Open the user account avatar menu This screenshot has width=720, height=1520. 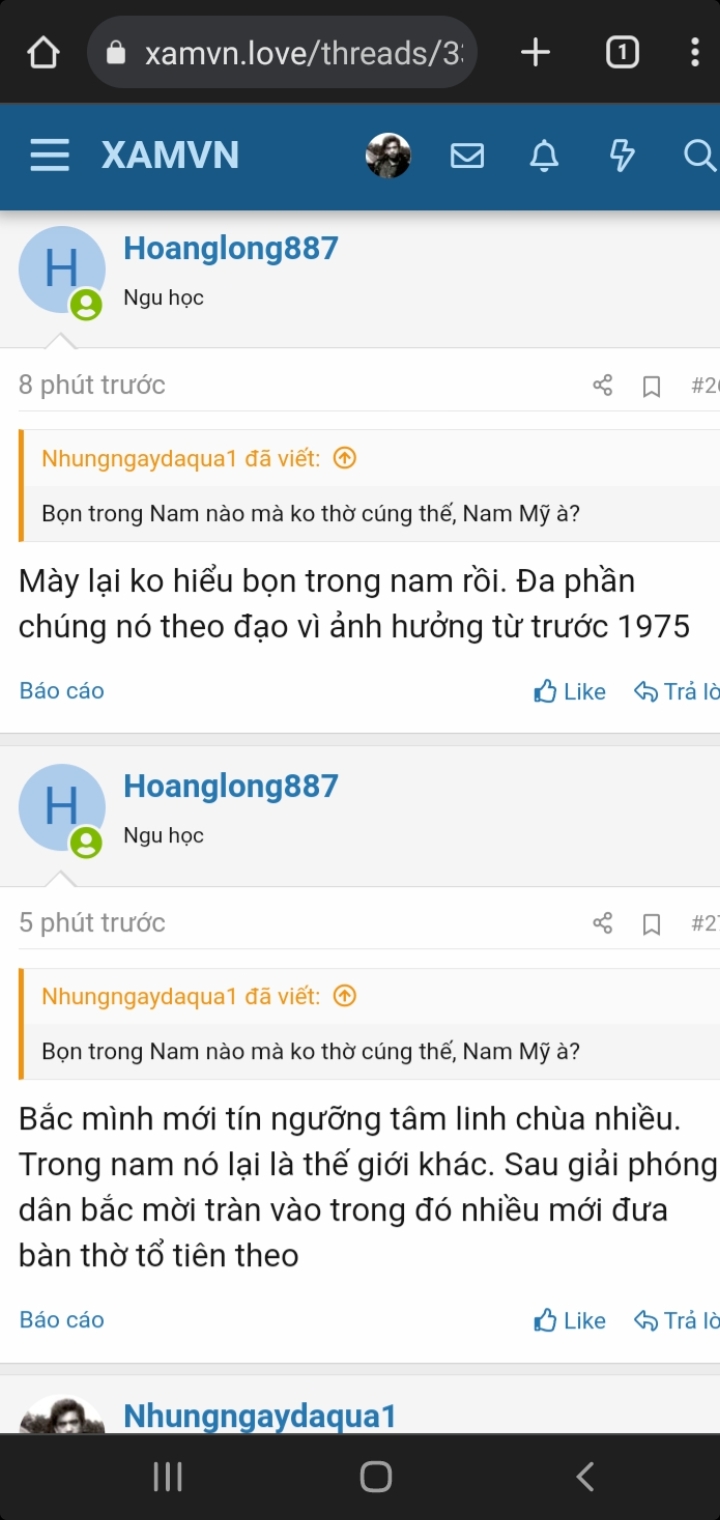(388, 156)
